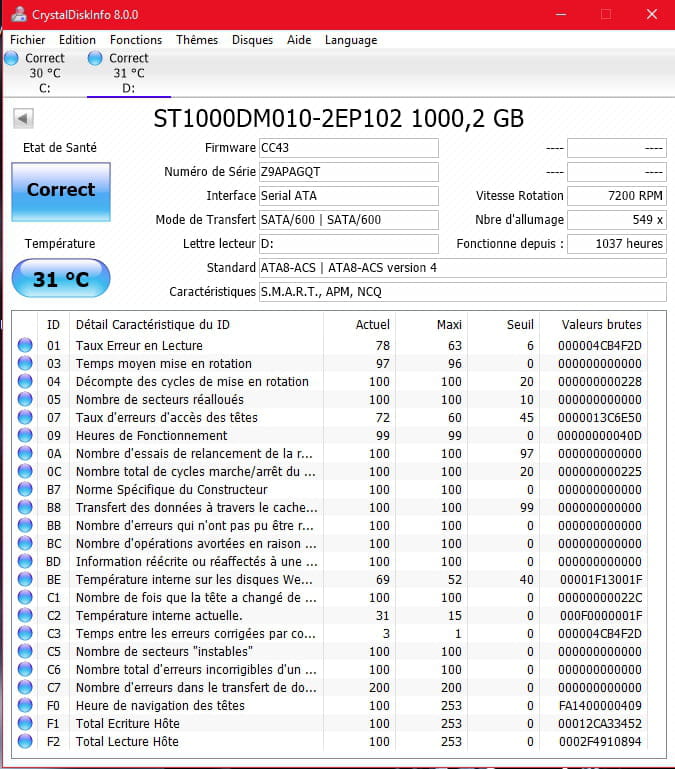Screen dimensions: 675x769
Task: Open the Disques menu
Action: click(x=252, y=40)
